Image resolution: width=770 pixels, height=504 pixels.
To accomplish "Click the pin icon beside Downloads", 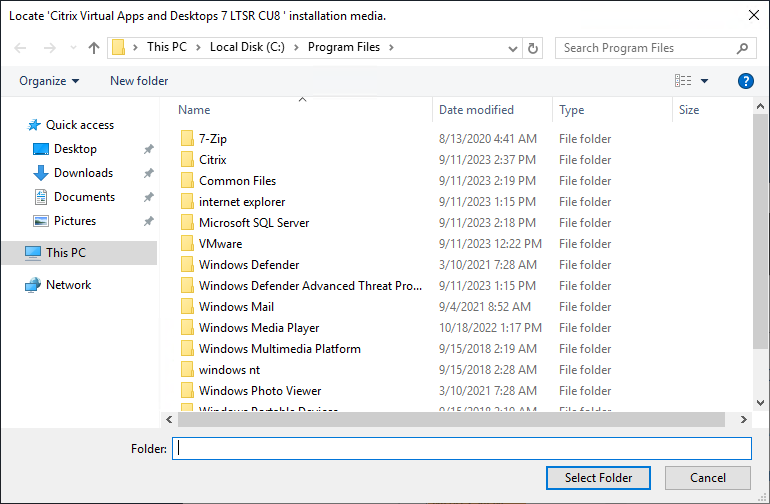I will click(x=148, y=173).
